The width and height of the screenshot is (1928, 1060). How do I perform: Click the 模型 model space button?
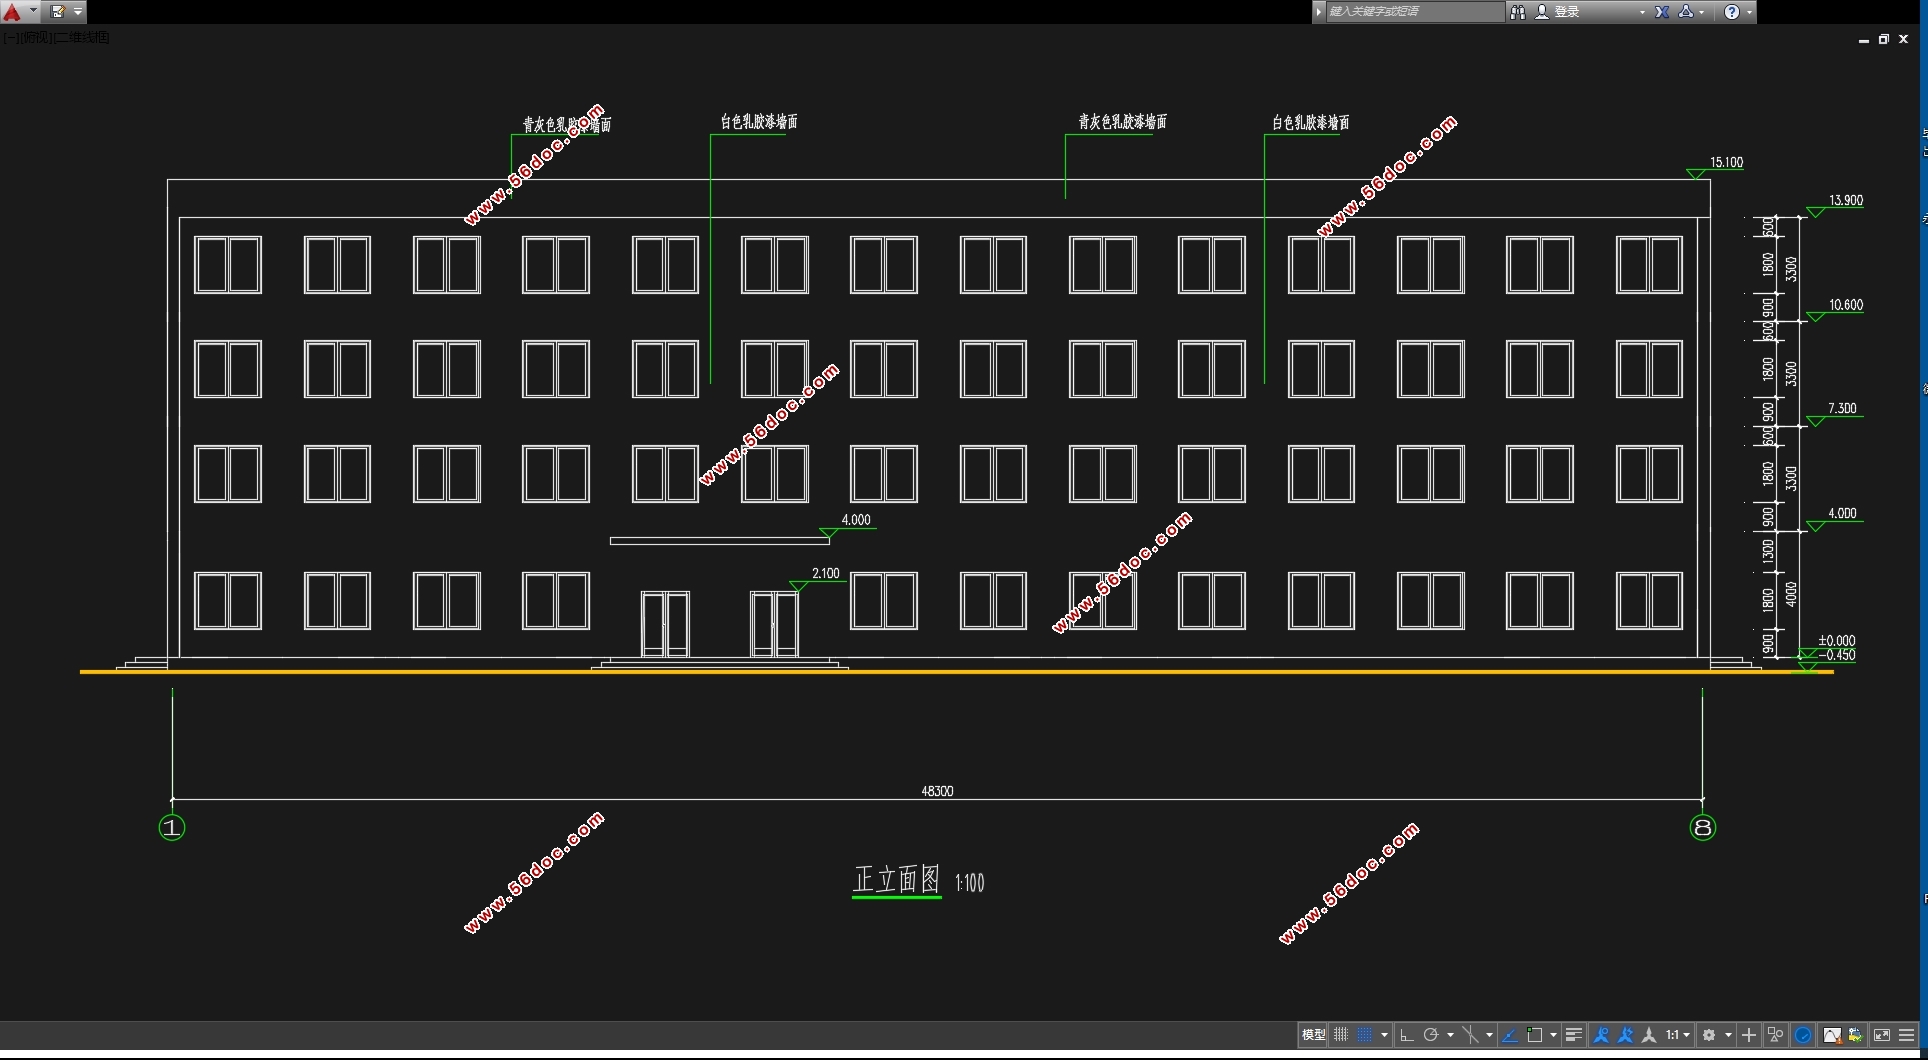point(1313,1035)
